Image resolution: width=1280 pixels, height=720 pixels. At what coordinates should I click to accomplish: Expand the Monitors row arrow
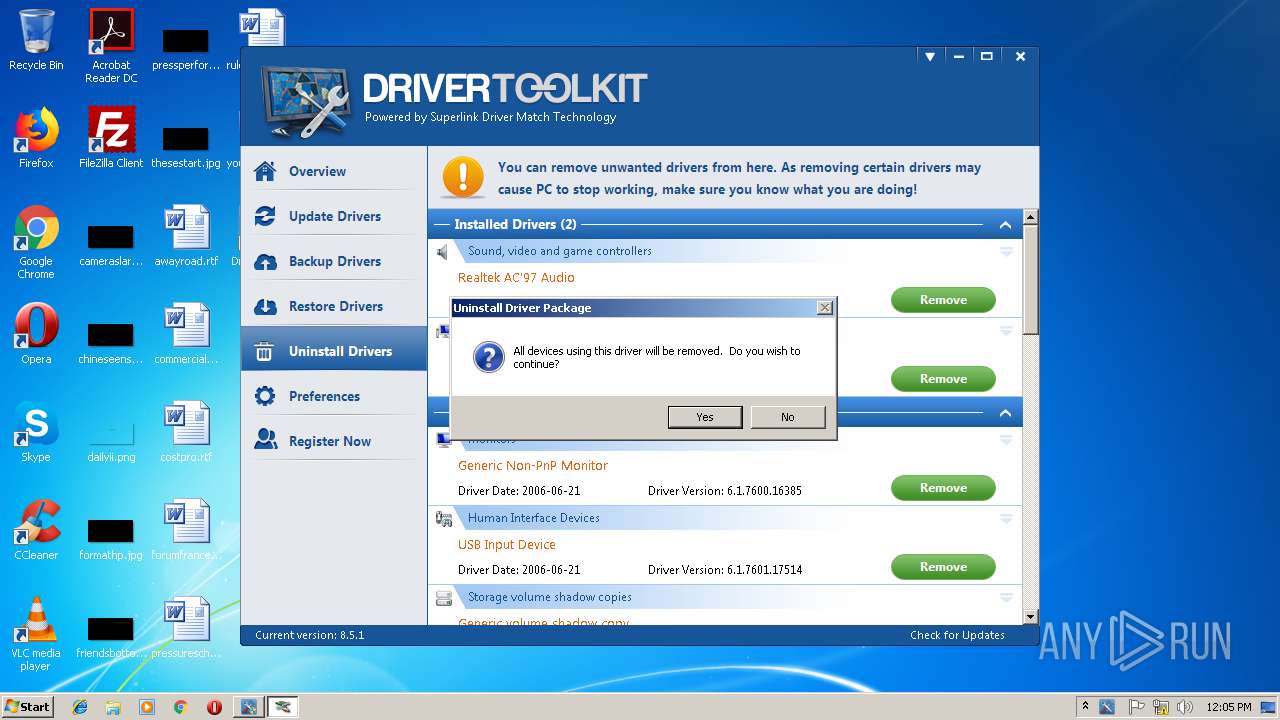[x=1007, y=440]
